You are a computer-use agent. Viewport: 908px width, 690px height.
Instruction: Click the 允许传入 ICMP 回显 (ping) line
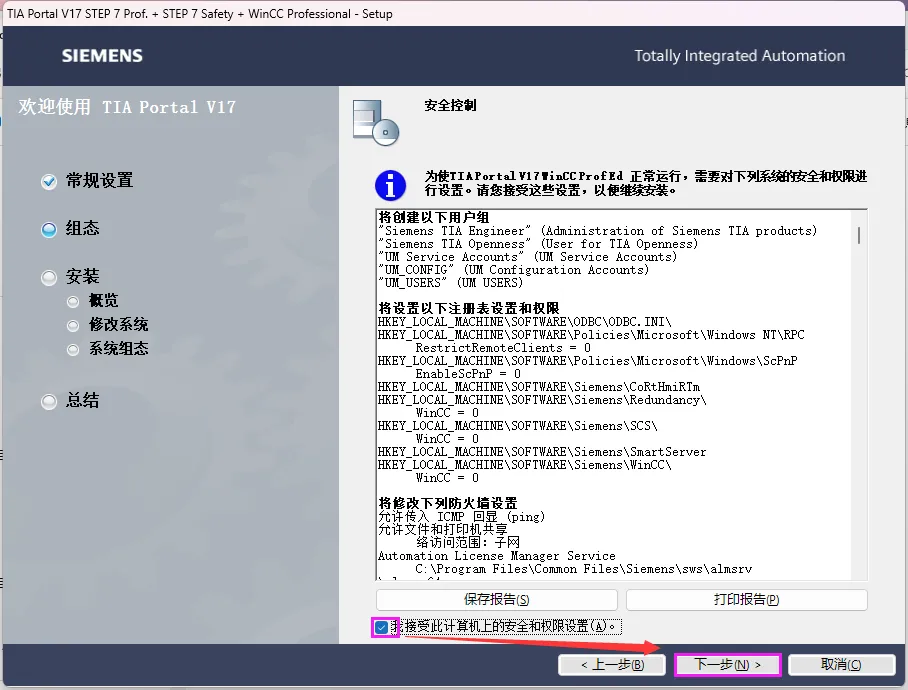pyautogui.click(x=462, y=517)
